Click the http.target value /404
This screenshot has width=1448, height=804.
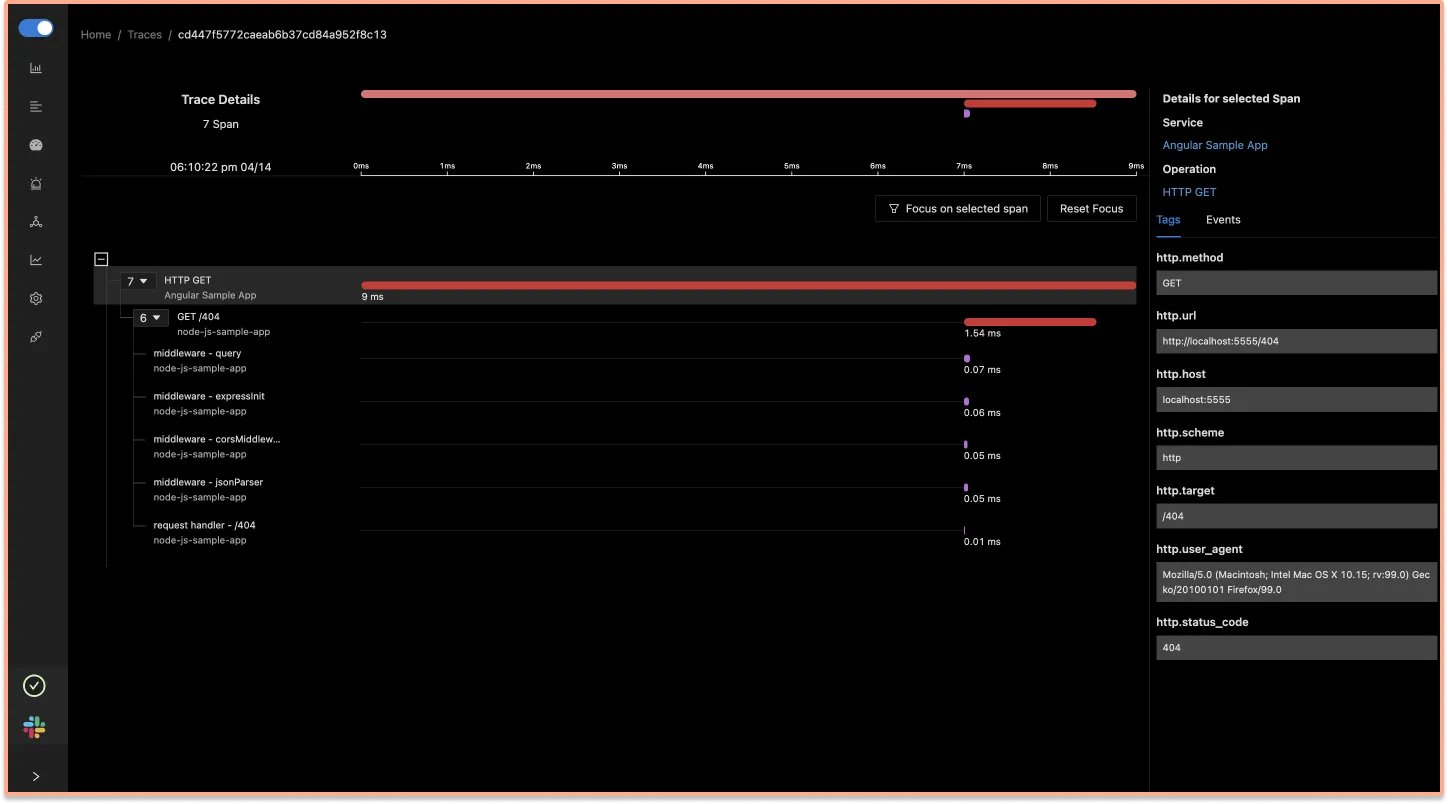(1296, 516)
